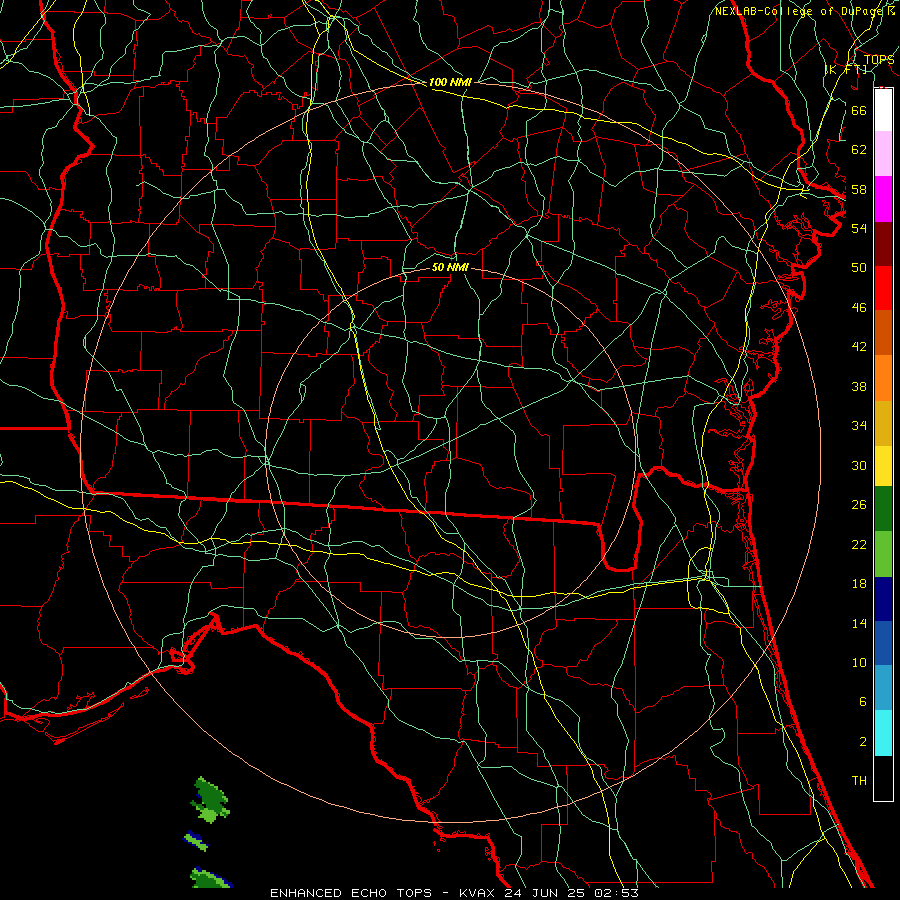
Task: Click the '30' legend value
Action: pyautogui.click(x=859, y=465)
